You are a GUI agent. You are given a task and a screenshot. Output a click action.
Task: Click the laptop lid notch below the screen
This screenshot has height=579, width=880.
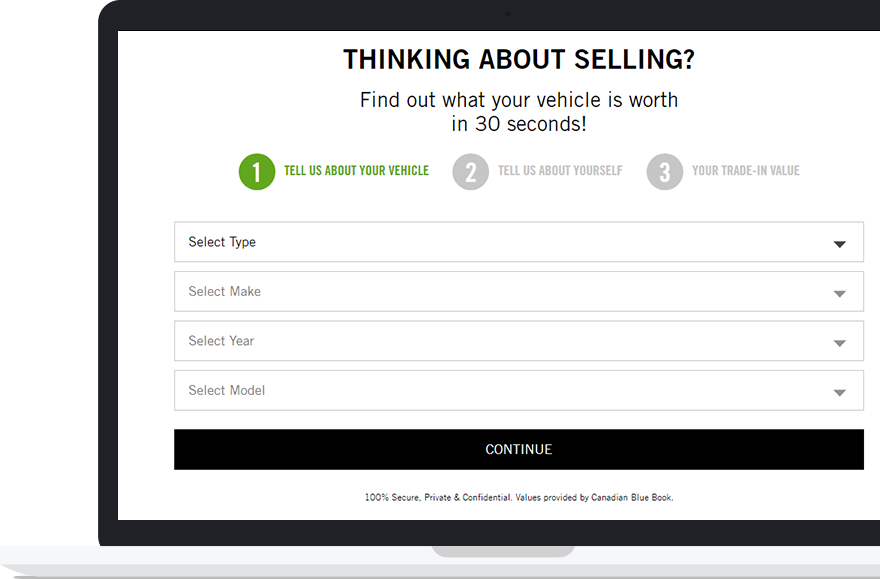point(503,552)
